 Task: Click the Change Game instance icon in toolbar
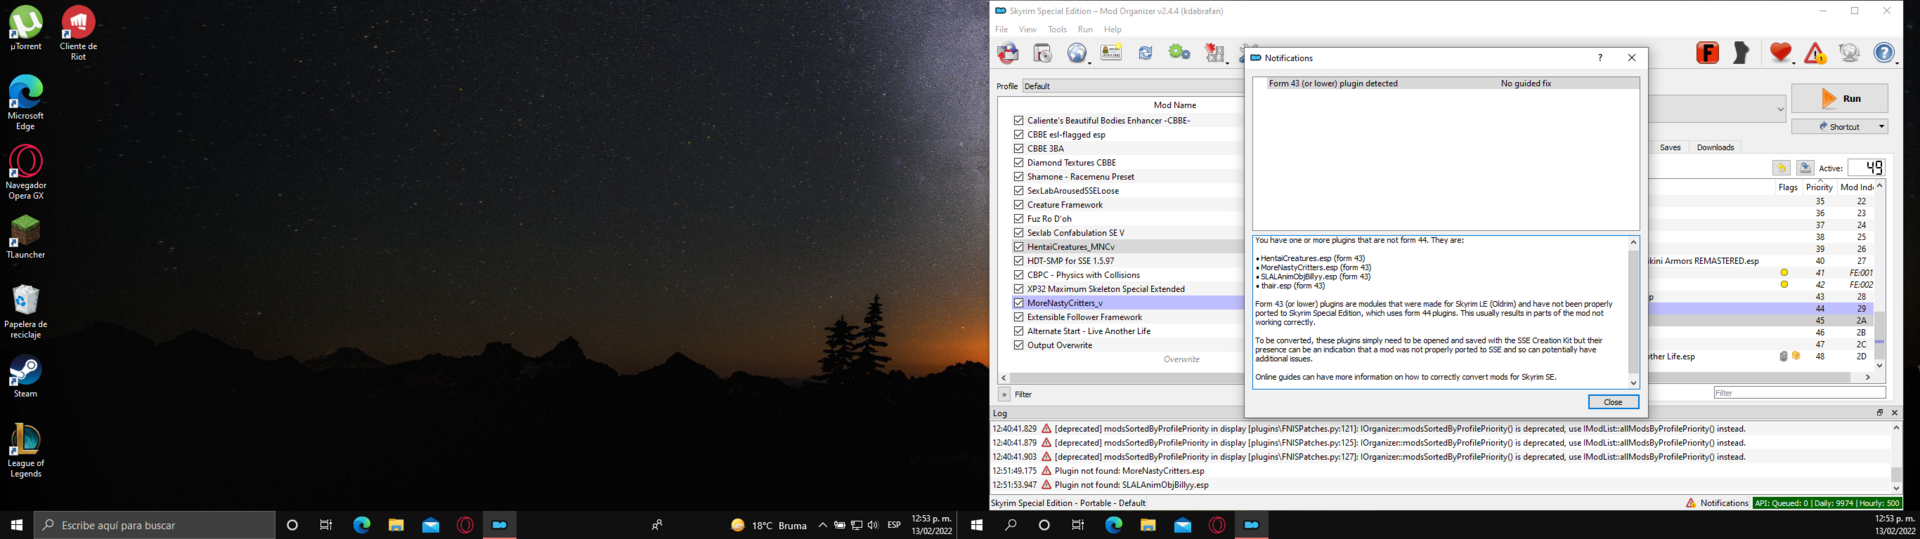(x=1008, y=53)
